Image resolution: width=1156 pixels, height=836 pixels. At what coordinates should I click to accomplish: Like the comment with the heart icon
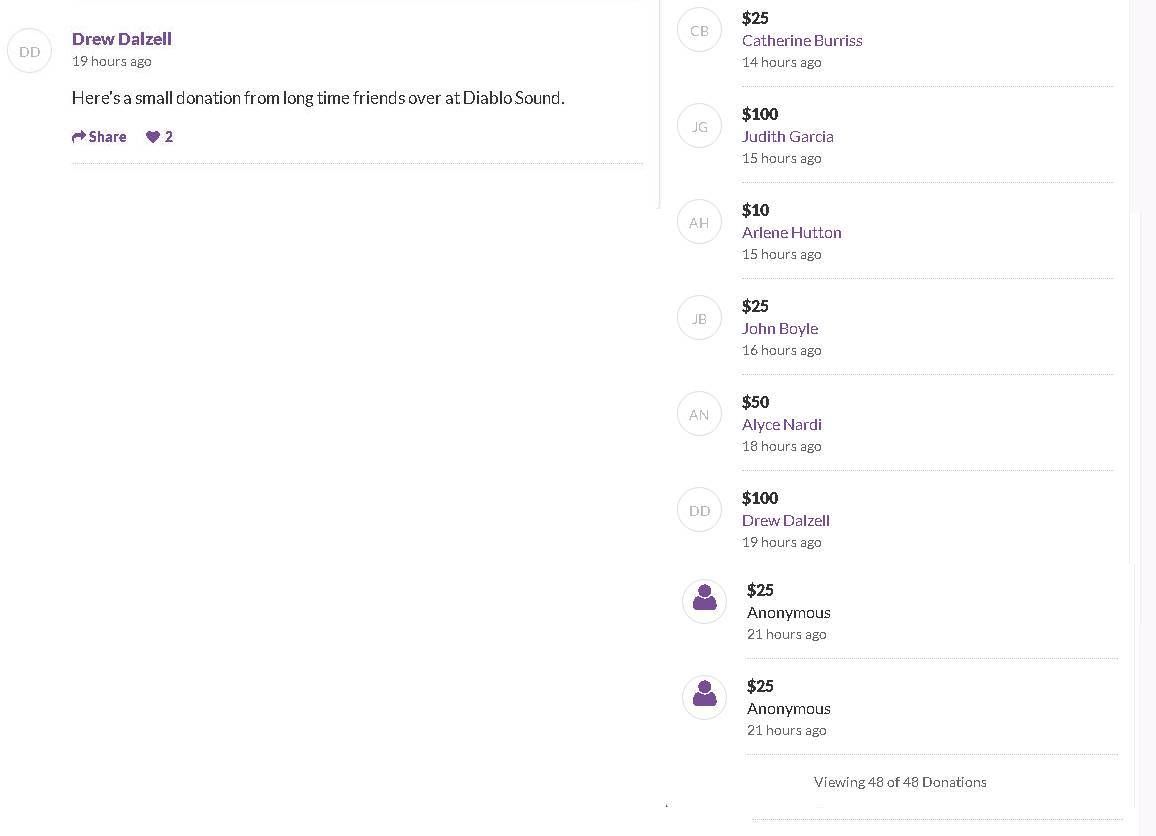(153, 137)
